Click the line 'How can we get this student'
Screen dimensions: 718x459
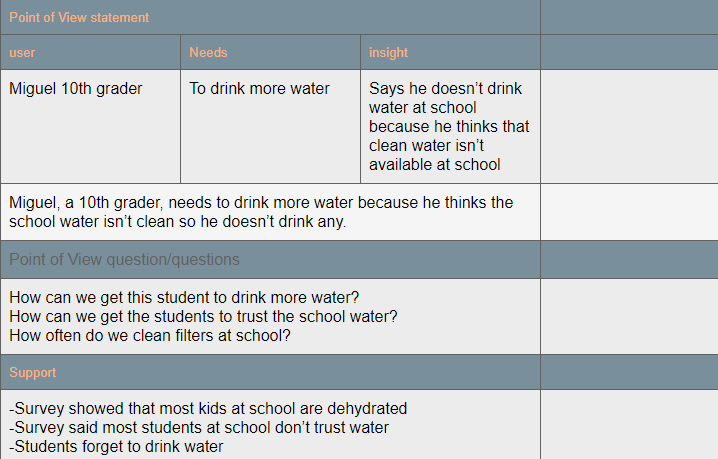click(184, 297)
